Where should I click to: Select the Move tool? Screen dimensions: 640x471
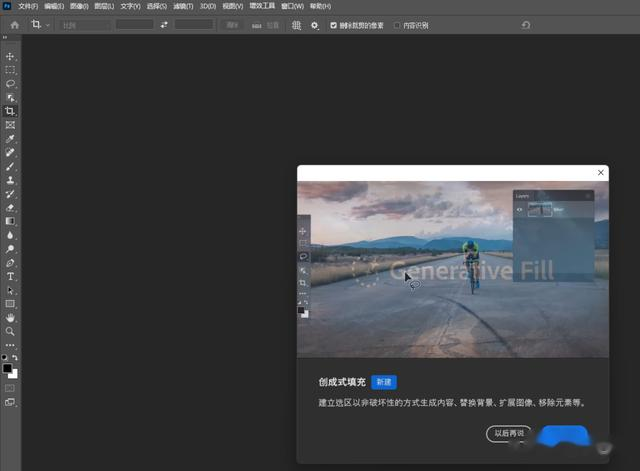pyautogui.click(x=10, y=56)
